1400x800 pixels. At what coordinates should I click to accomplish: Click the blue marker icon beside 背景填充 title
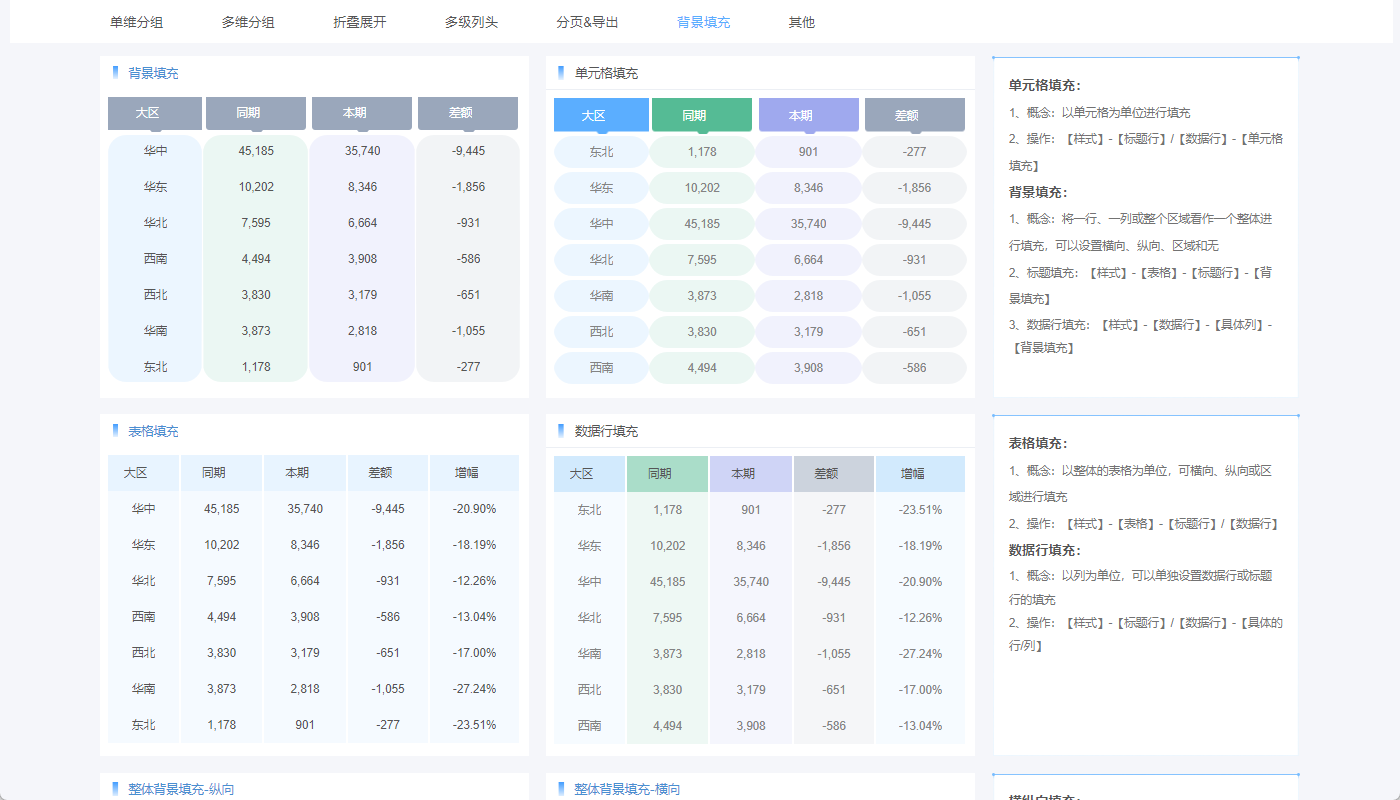click(x=113, y=72)
